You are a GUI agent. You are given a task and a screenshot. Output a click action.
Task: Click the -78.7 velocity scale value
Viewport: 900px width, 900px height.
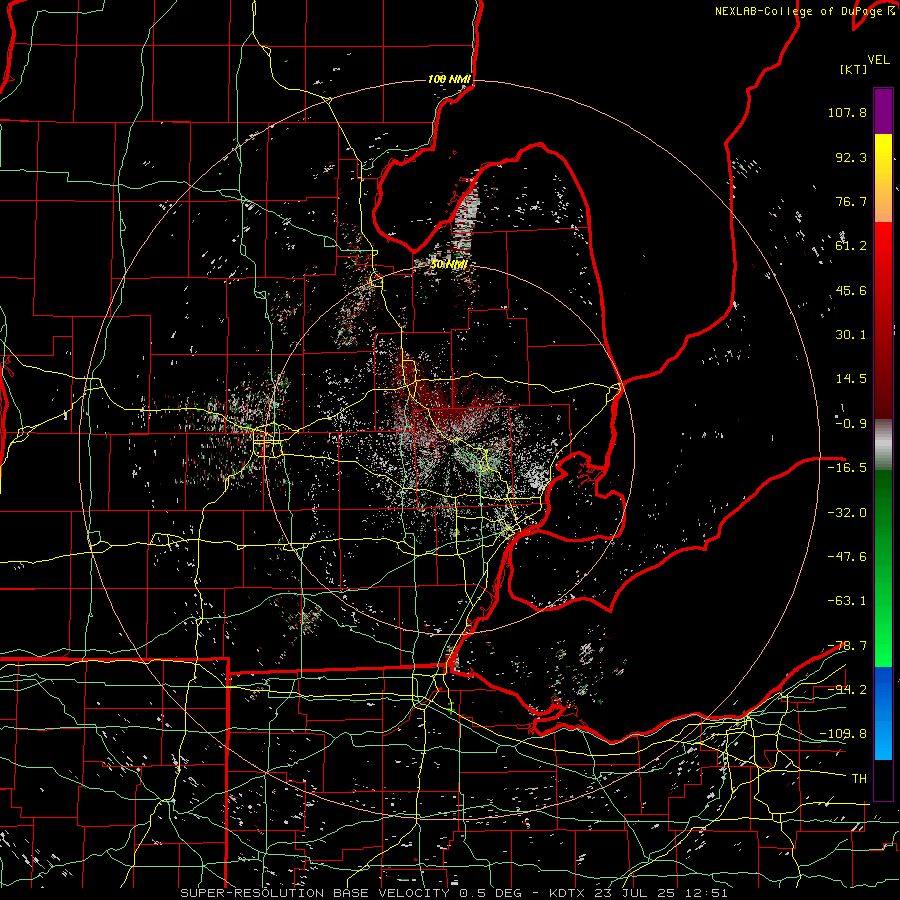tap(847, 645)
